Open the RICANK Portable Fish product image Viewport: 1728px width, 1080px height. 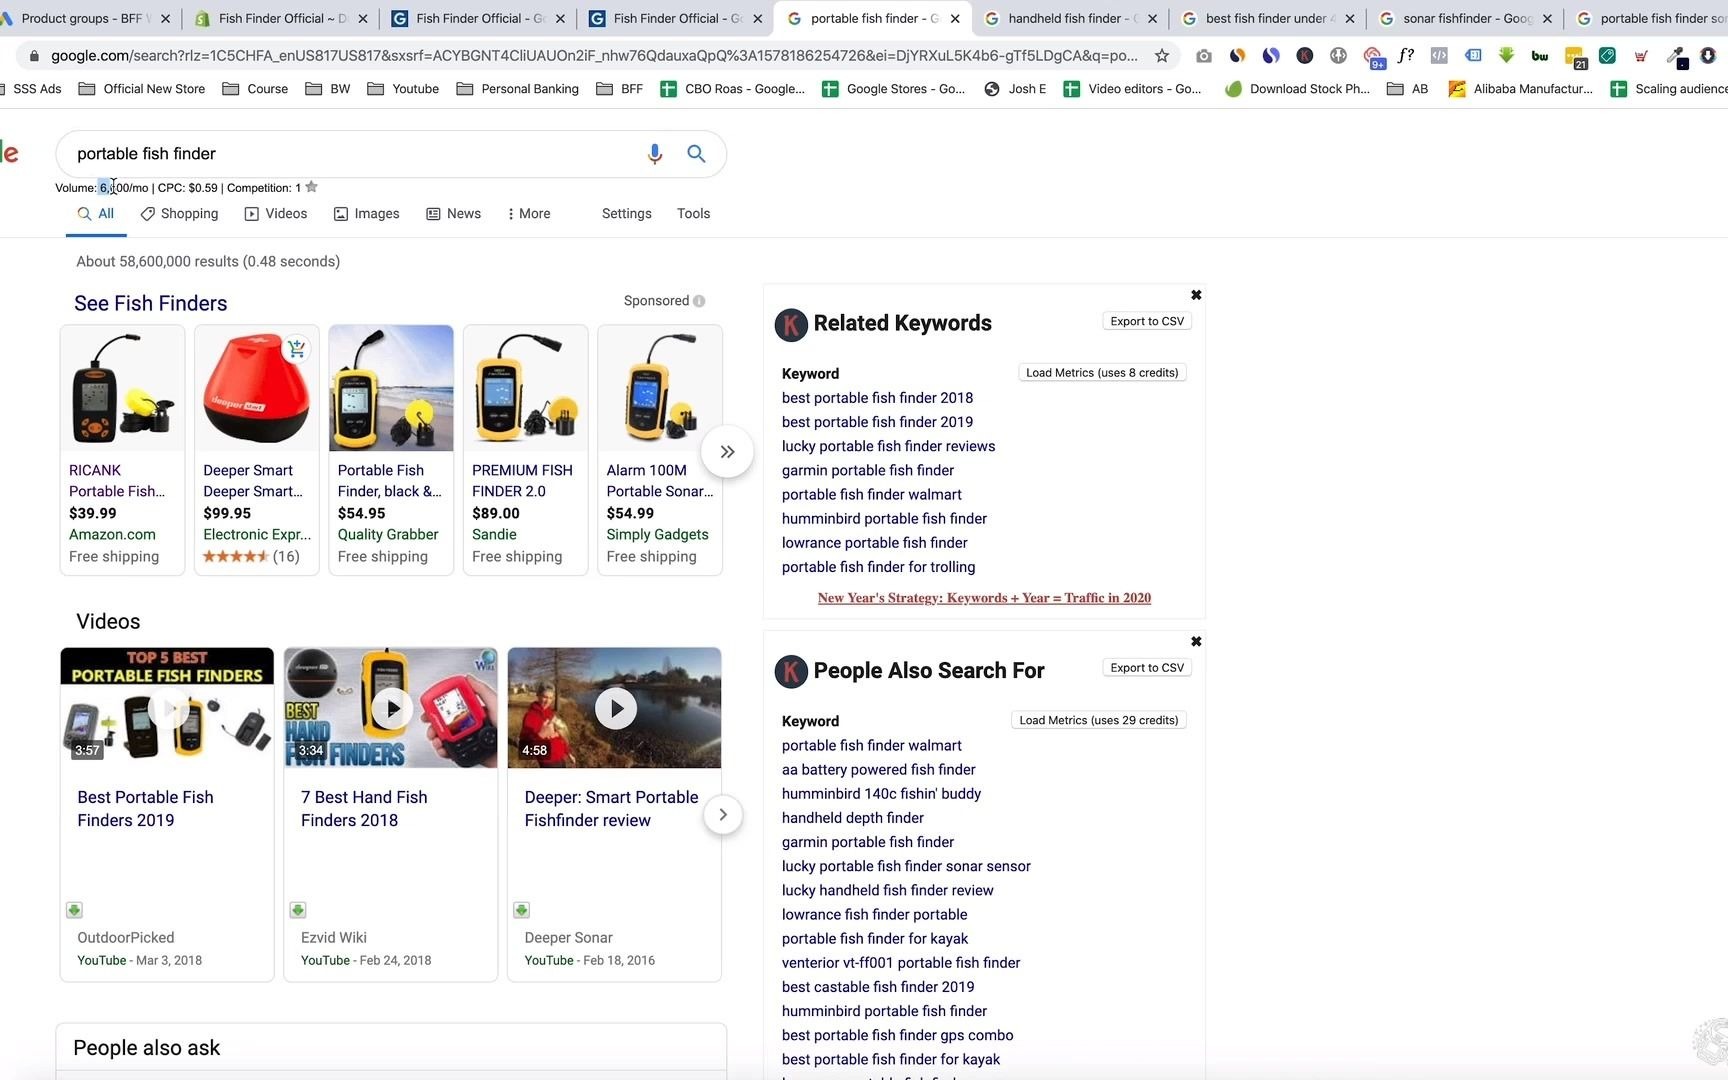coord(122,389)
